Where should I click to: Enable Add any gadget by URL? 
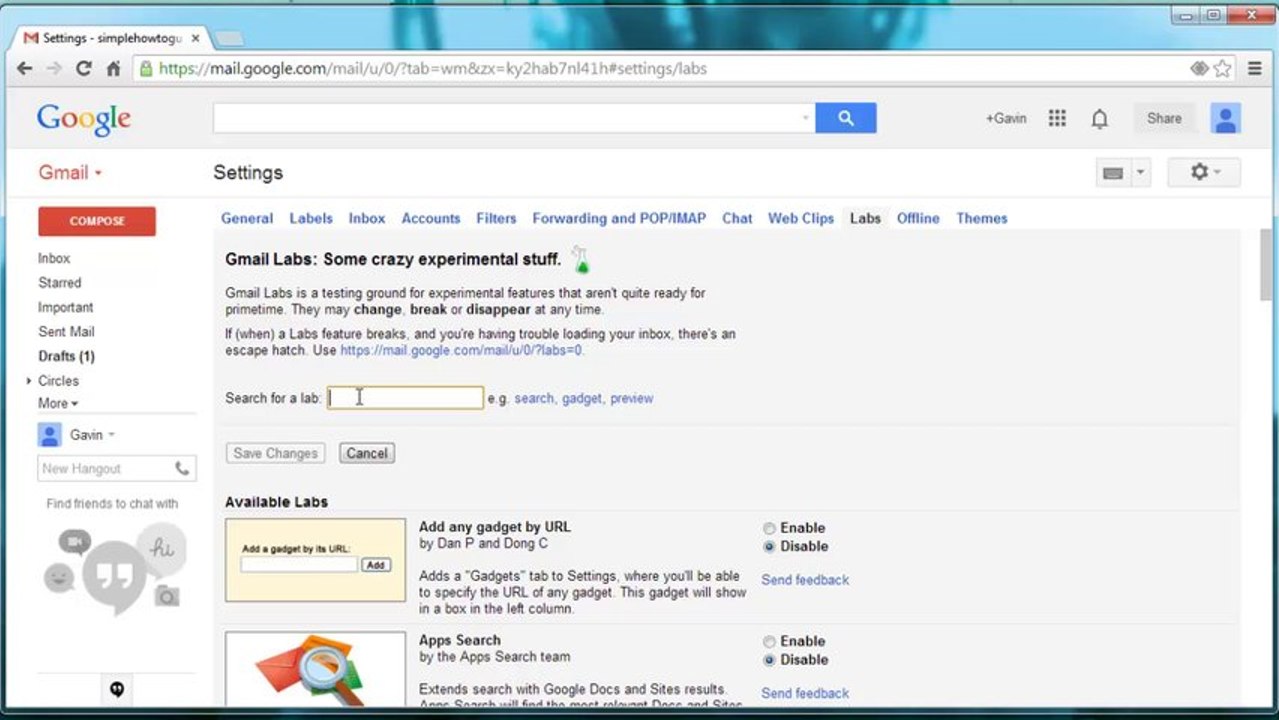tap(769, 528)
